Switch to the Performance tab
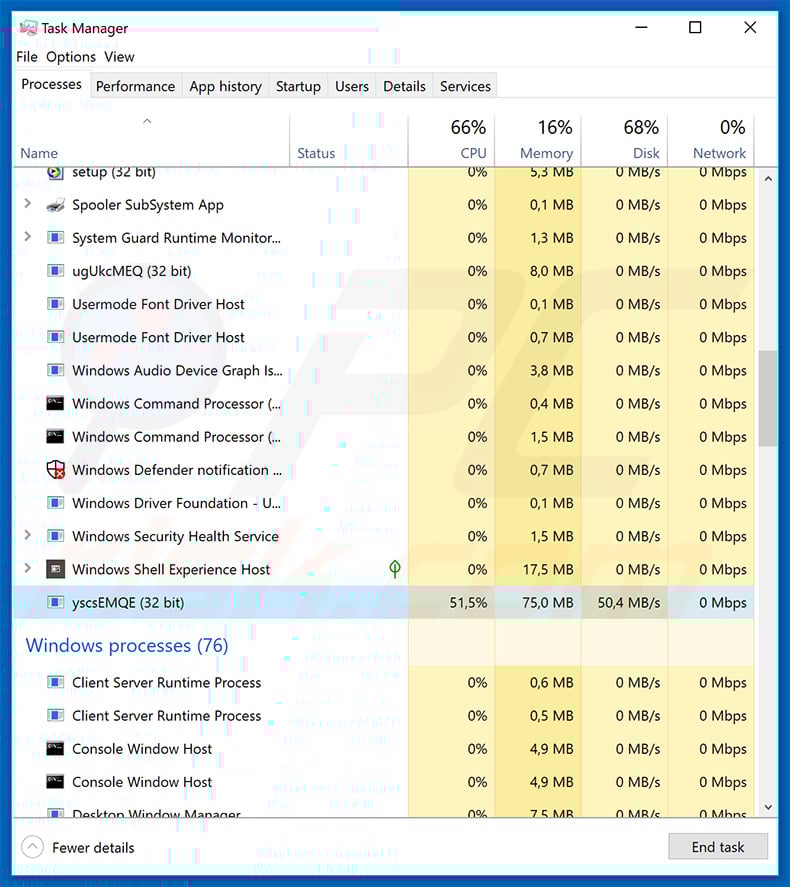 (136, 87)
